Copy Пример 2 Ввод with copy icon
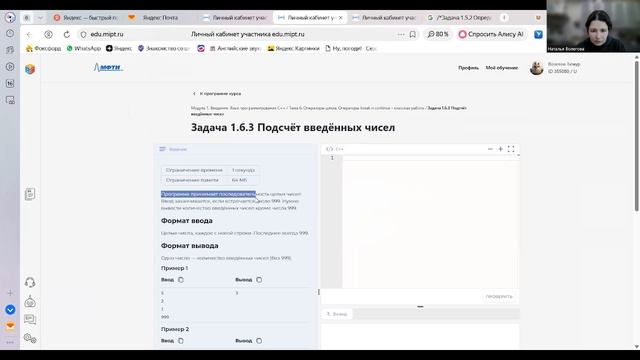 tap(181, 341)
